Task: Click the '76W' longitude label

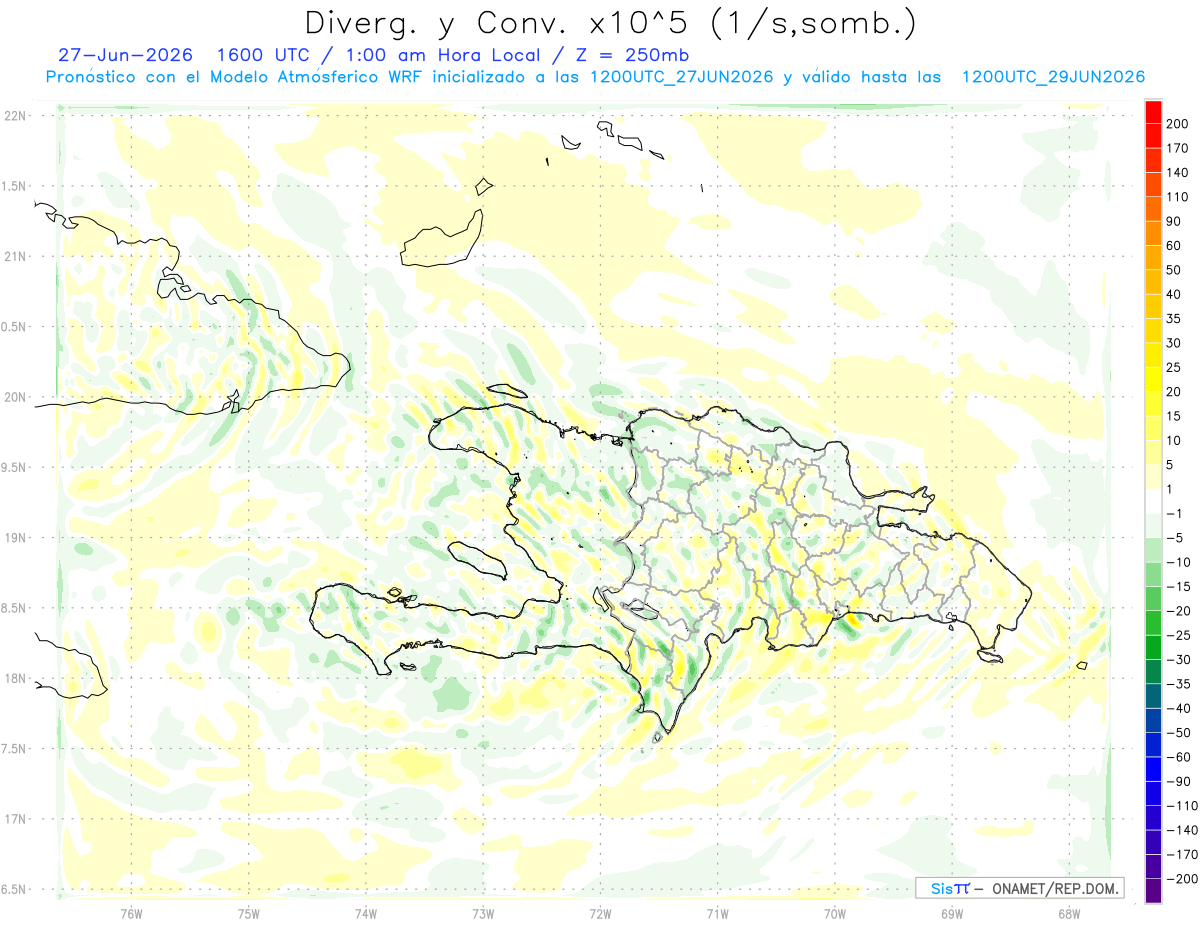Action: click(x=131, y=914)
